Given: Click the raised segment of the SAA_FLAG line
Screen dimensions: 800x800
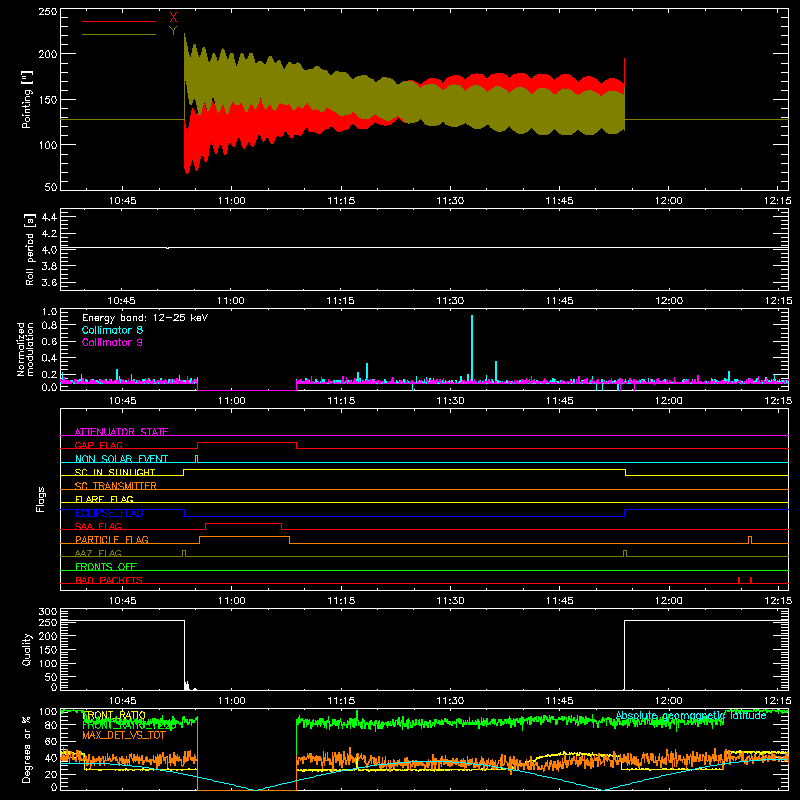Looking at the screenshot, I should coord(243,523).
